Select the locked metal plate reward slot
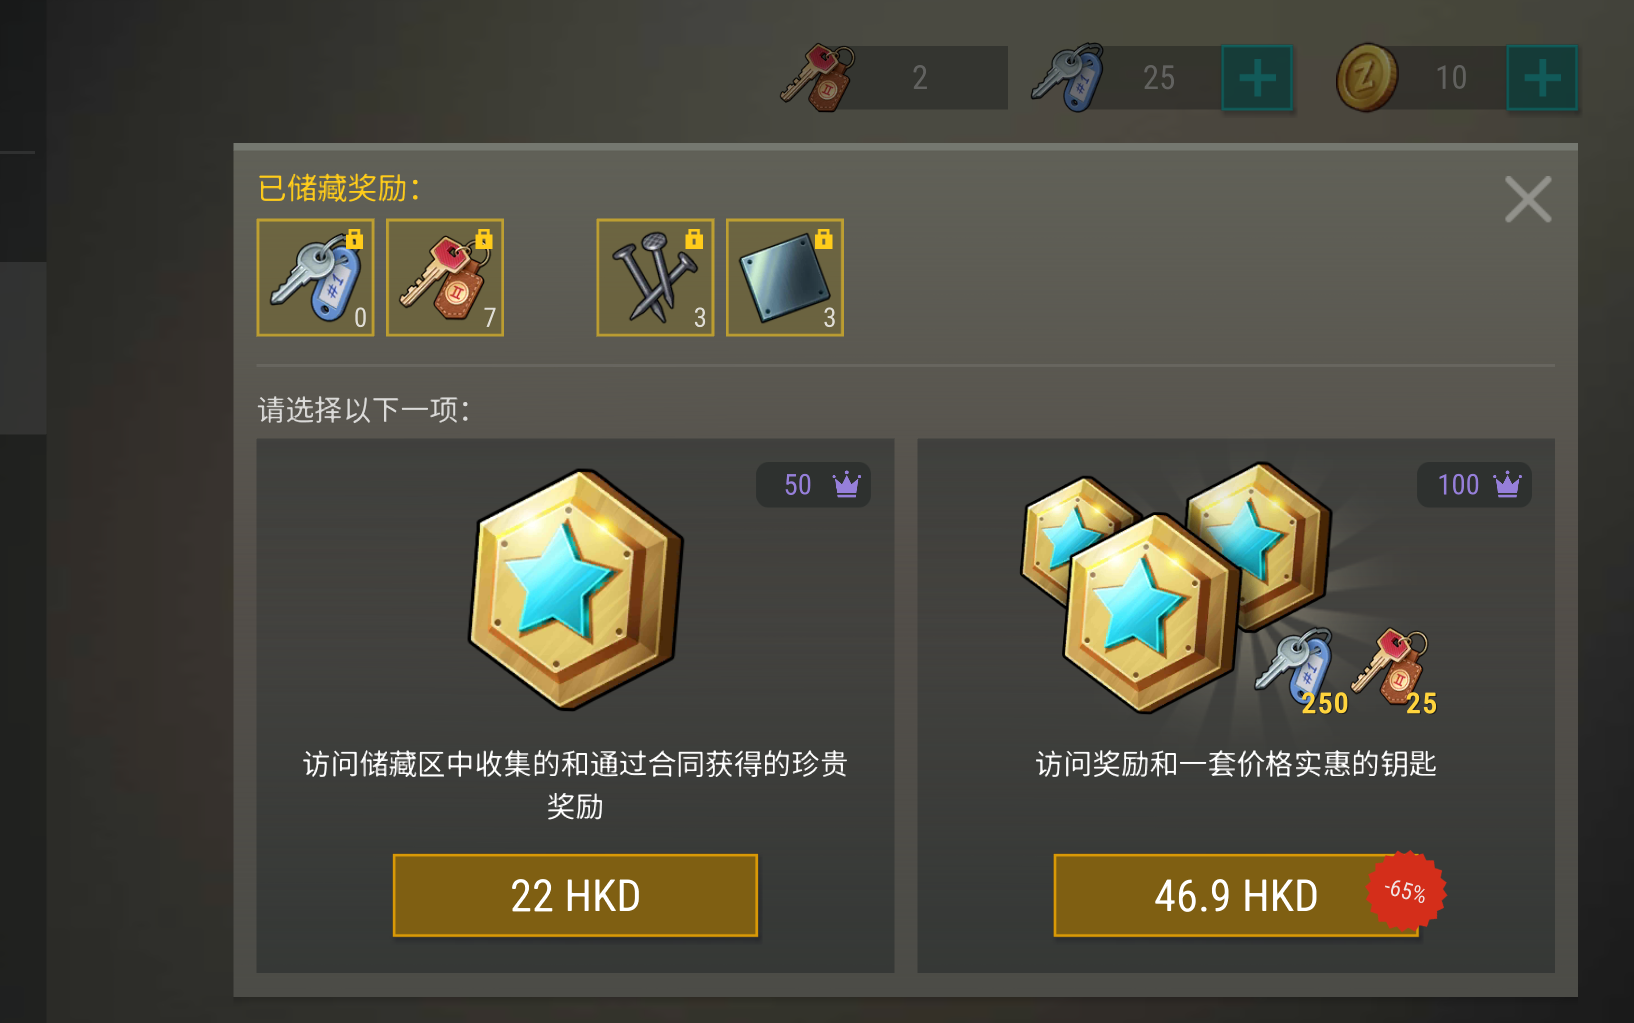The height and width of the screenshot is (1023, 1634). click(785, 277)
